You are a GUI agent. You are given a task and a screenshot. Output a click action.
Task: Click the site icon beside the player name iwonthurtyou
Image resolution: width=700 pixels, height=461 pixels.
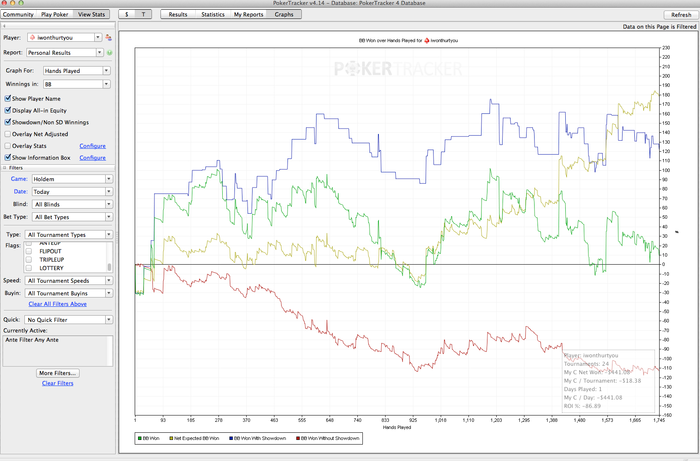pyautogui.click(x=33, y=37)
